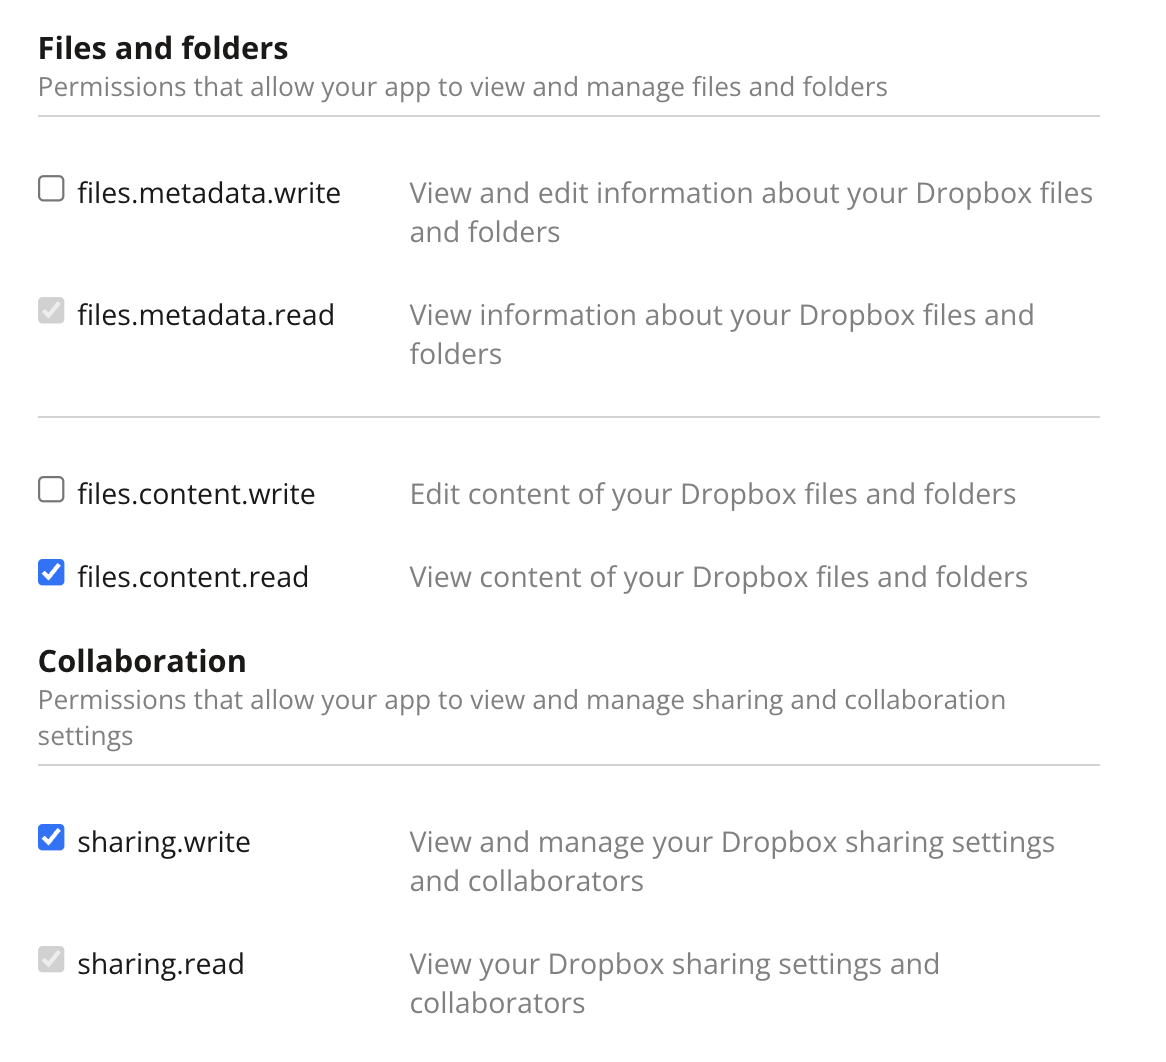Click the files.metadata.read permission label

point(205,314)
